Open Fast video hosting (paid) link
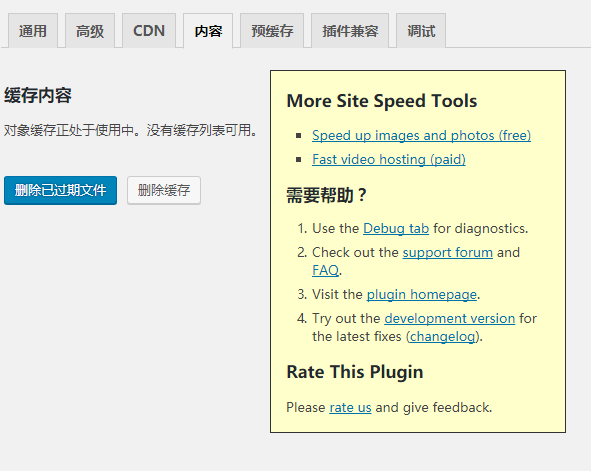This screenshot has height=471, width=591. (x=389, y=159)
